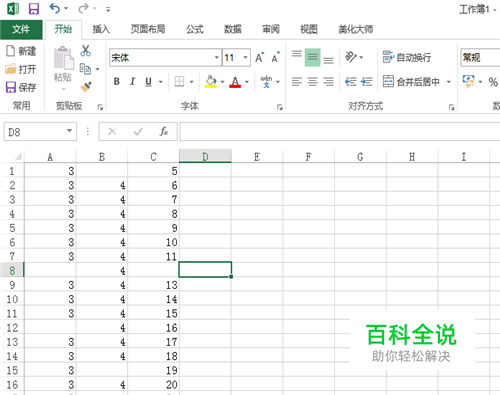Click the Increase Indent icon

[366, 82]
